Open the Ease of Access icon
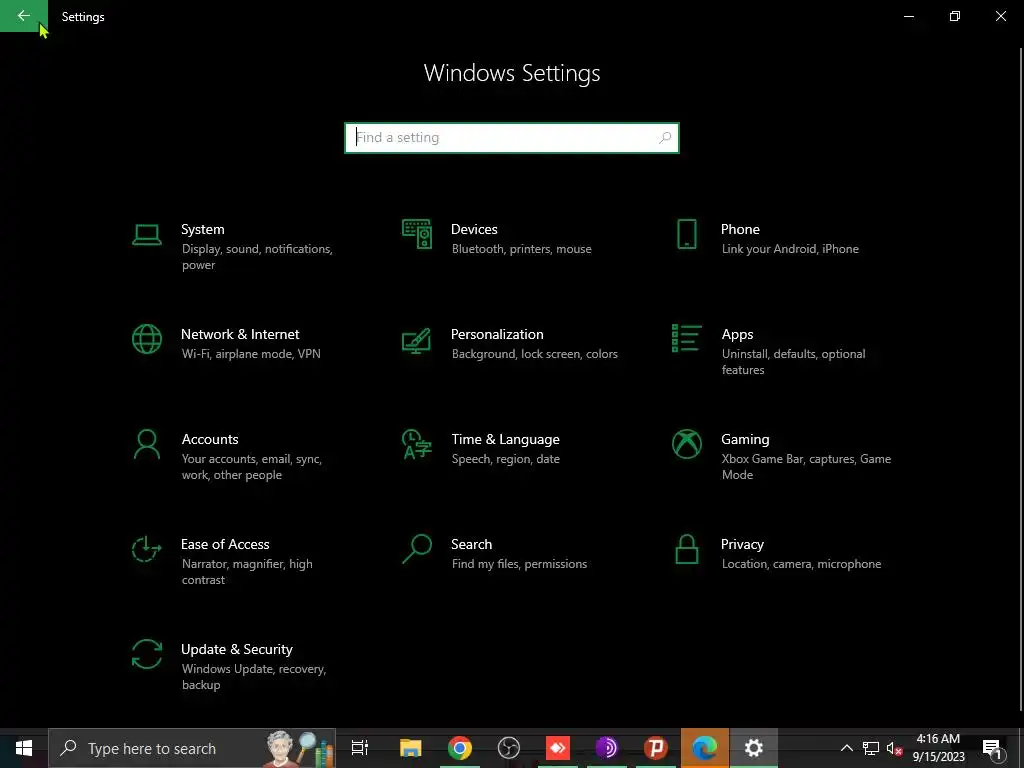 [x=146, y=549]
